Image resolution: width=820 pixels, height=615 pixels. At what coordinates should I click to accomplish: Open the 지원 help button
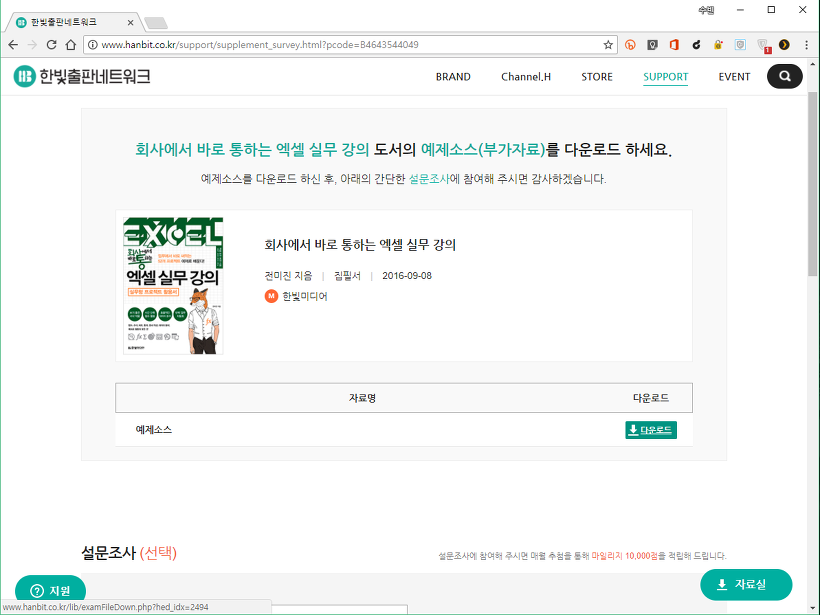[50, 590]
